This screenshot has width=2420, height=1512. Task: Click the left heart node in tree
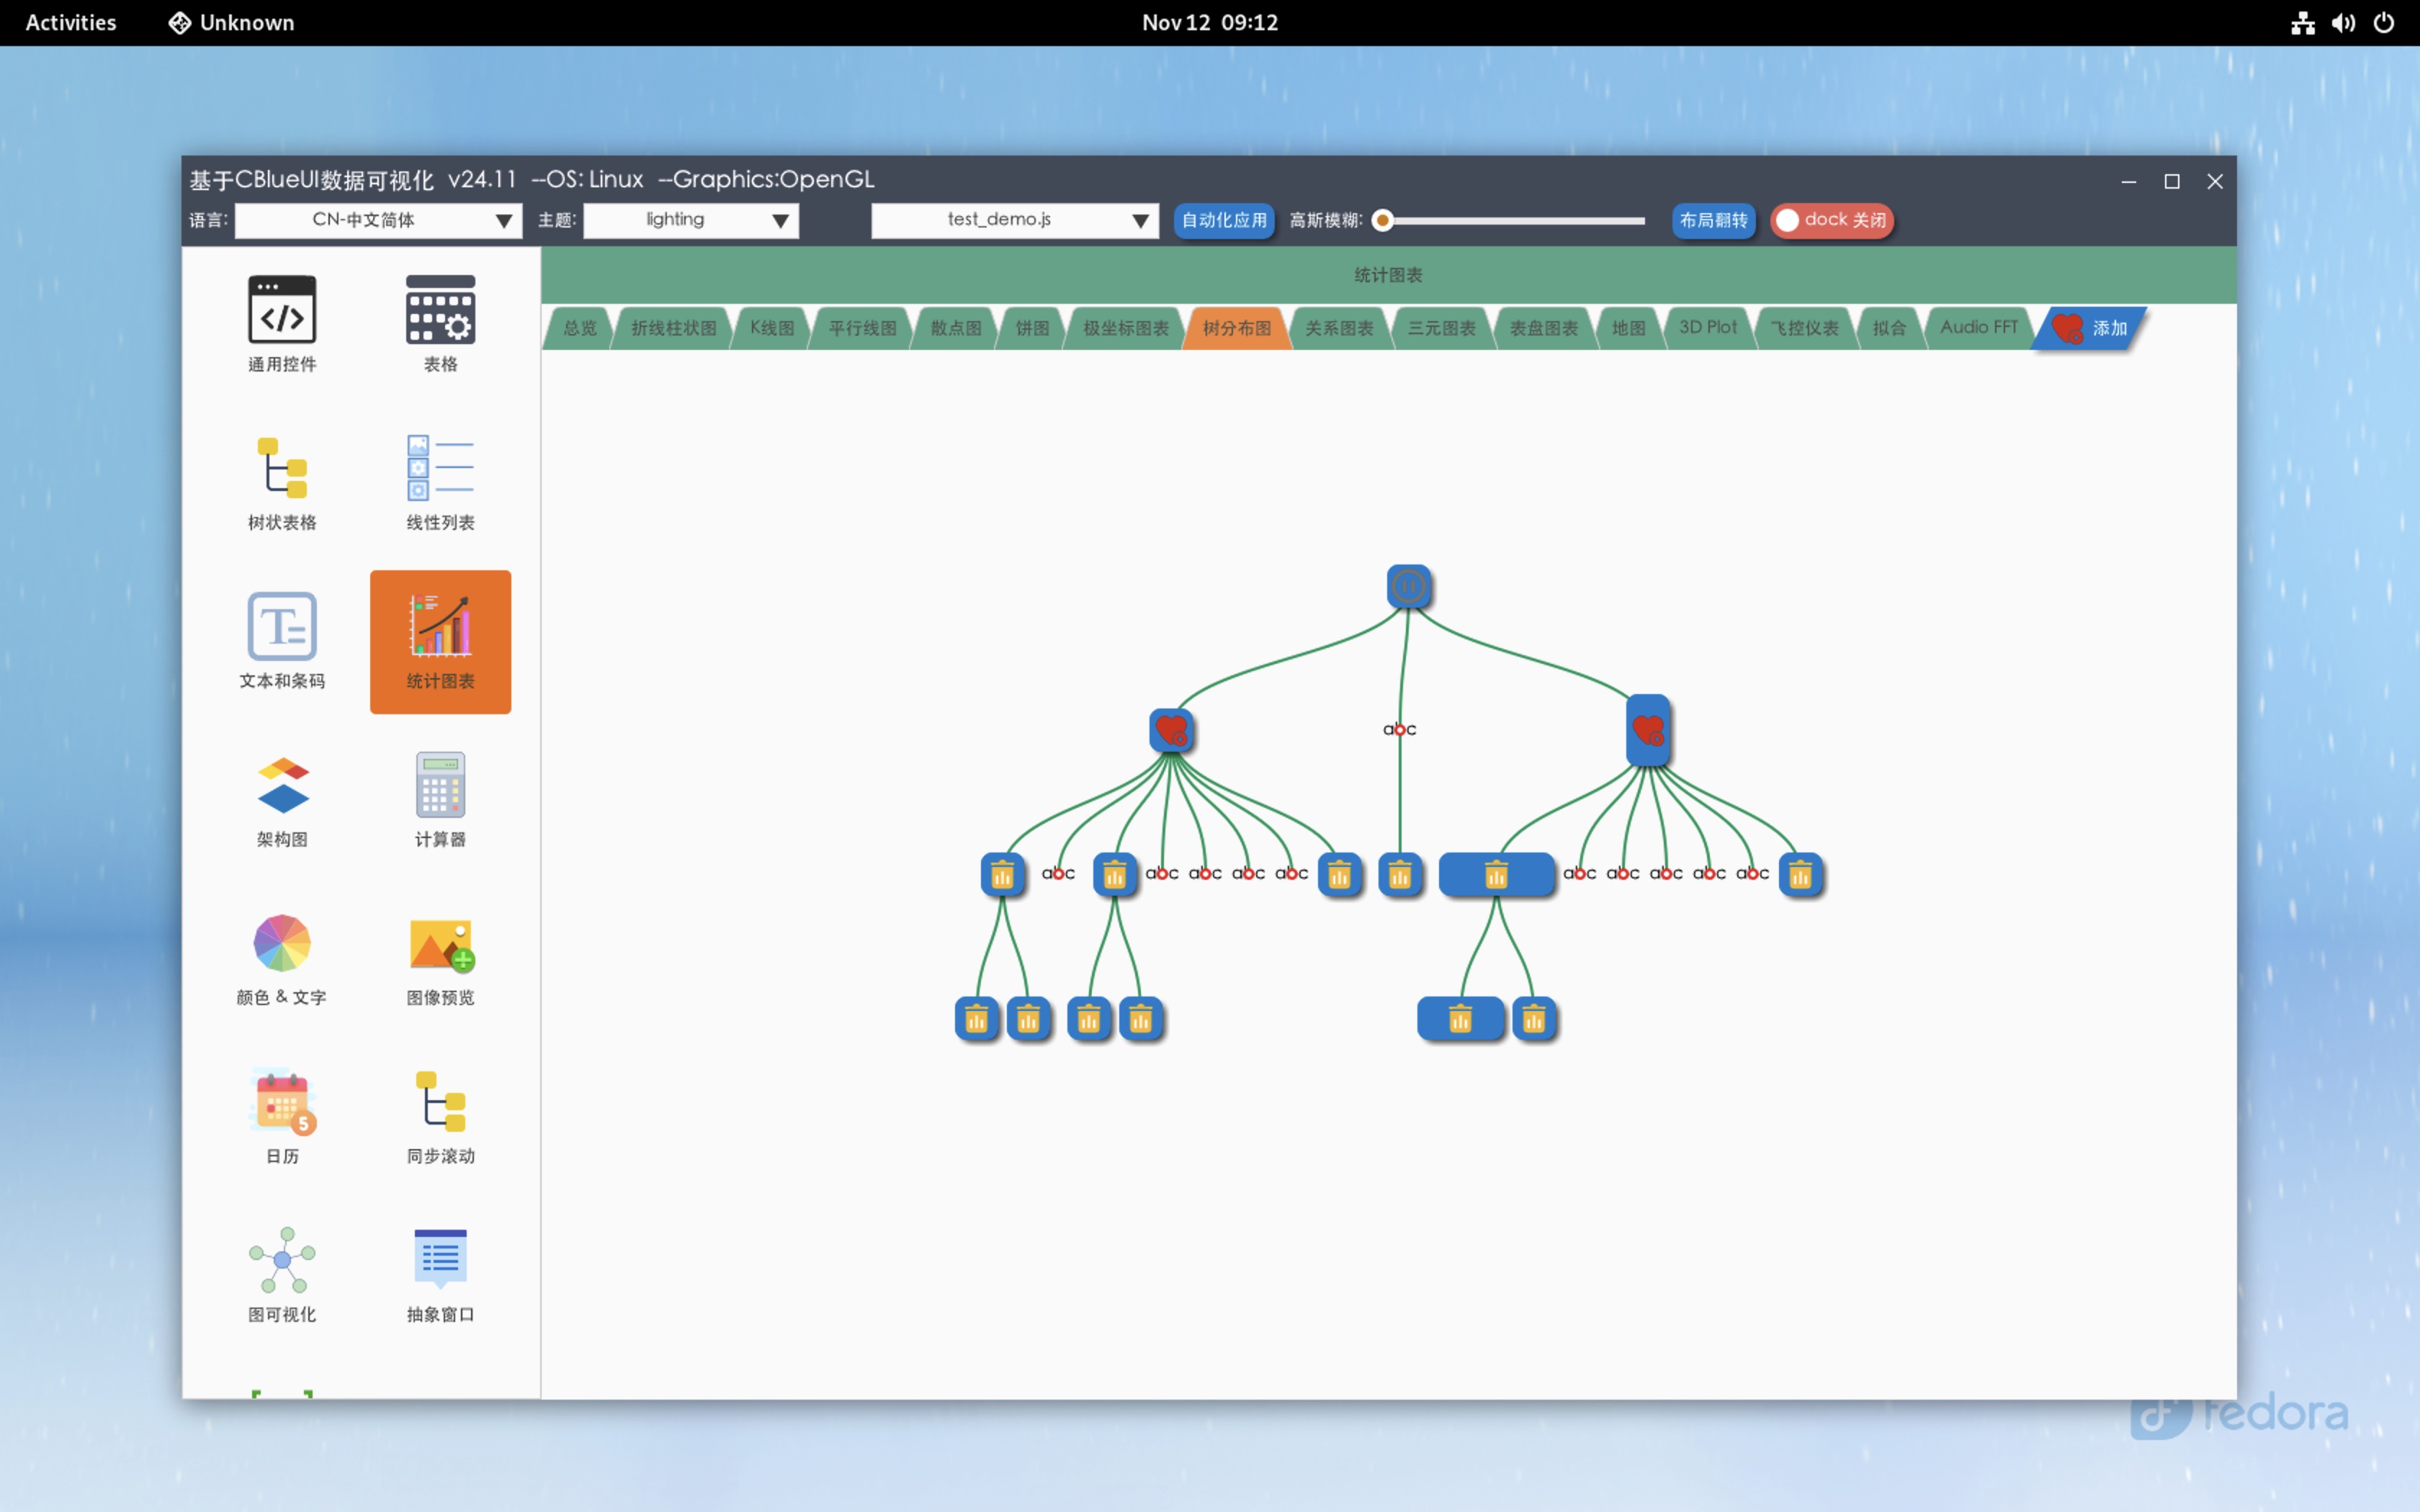point(1171,730)
